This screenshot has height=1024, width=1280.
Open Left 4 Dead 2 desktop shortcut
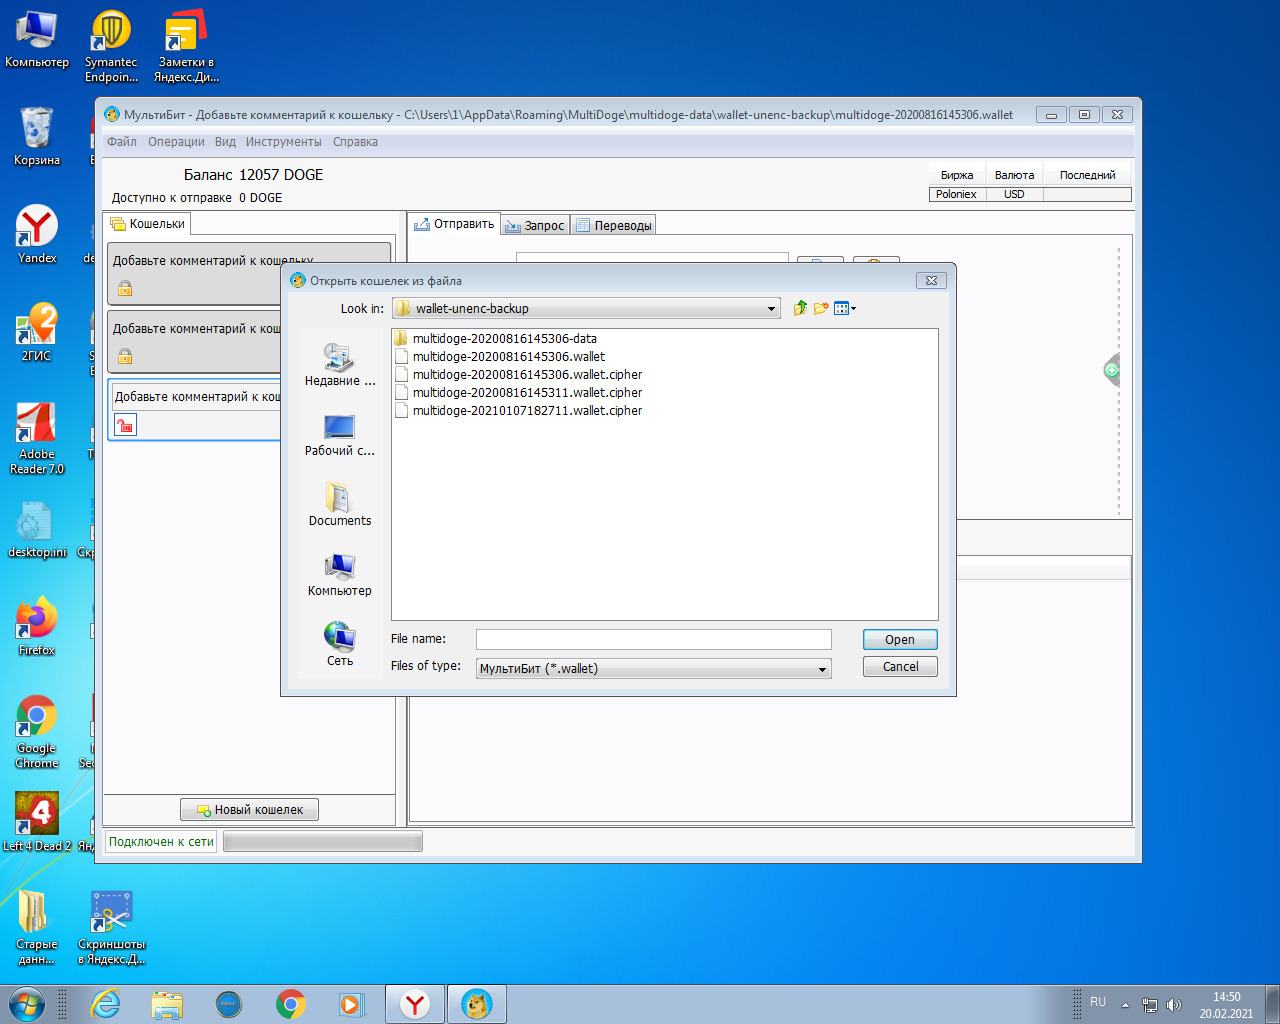coord(37,823)
